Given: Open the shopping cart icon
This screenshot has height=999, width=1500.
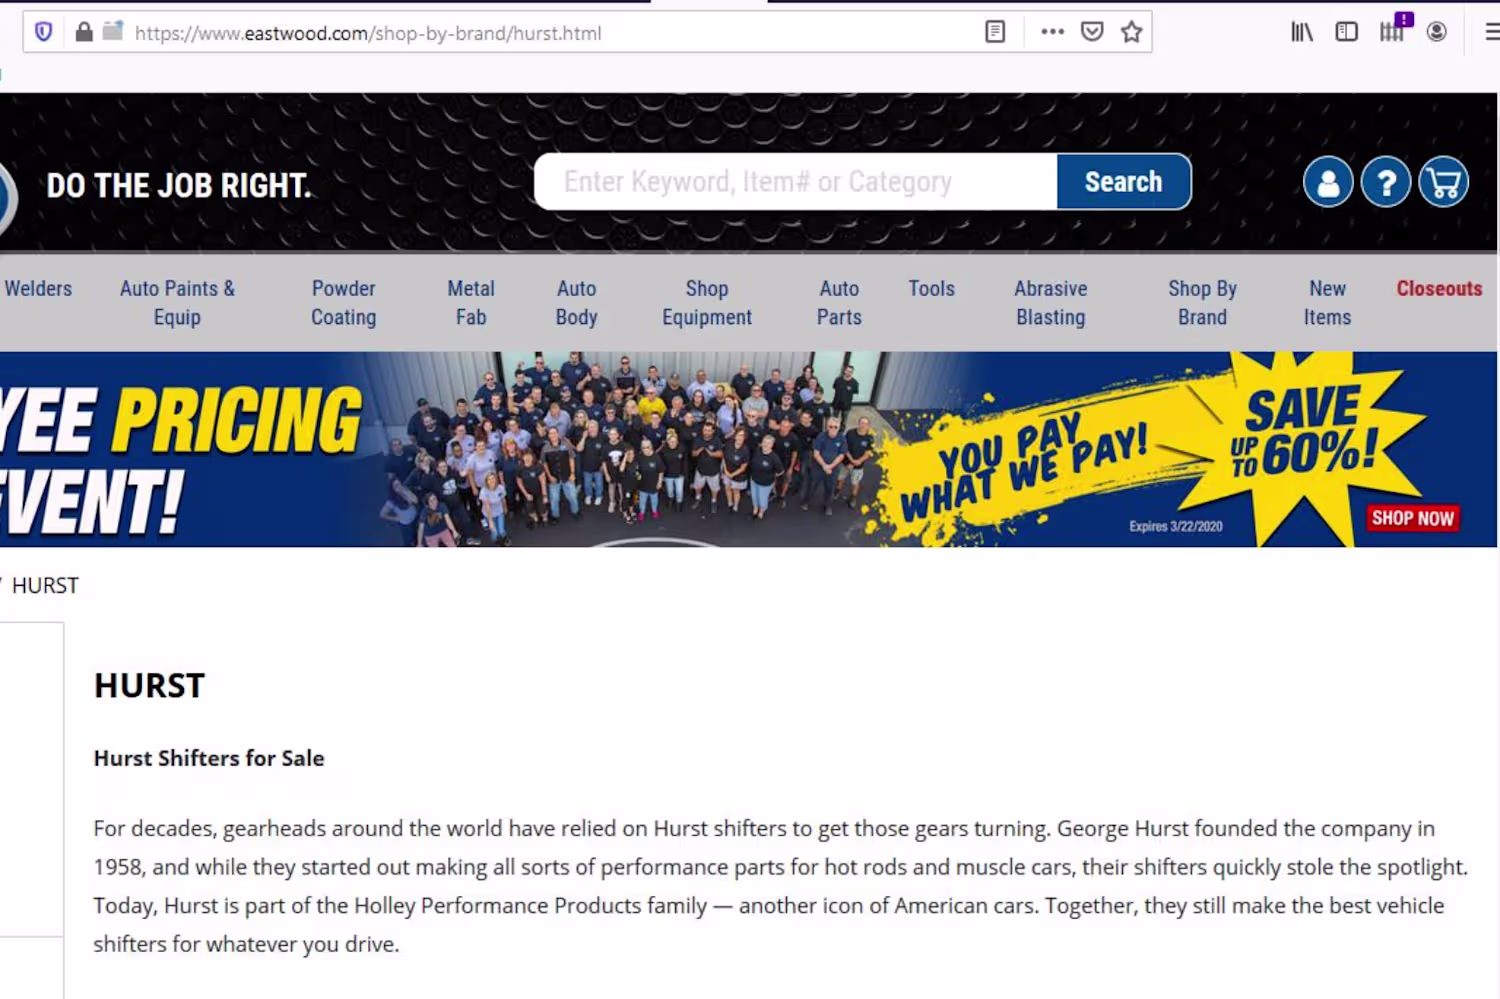Looking at the screenshot, I should [x=1444, y=183].
